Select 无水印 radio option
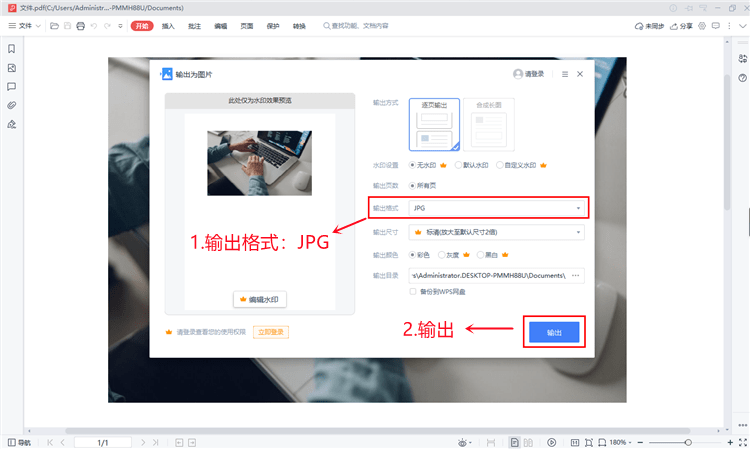750x449 pixels. 412,165
